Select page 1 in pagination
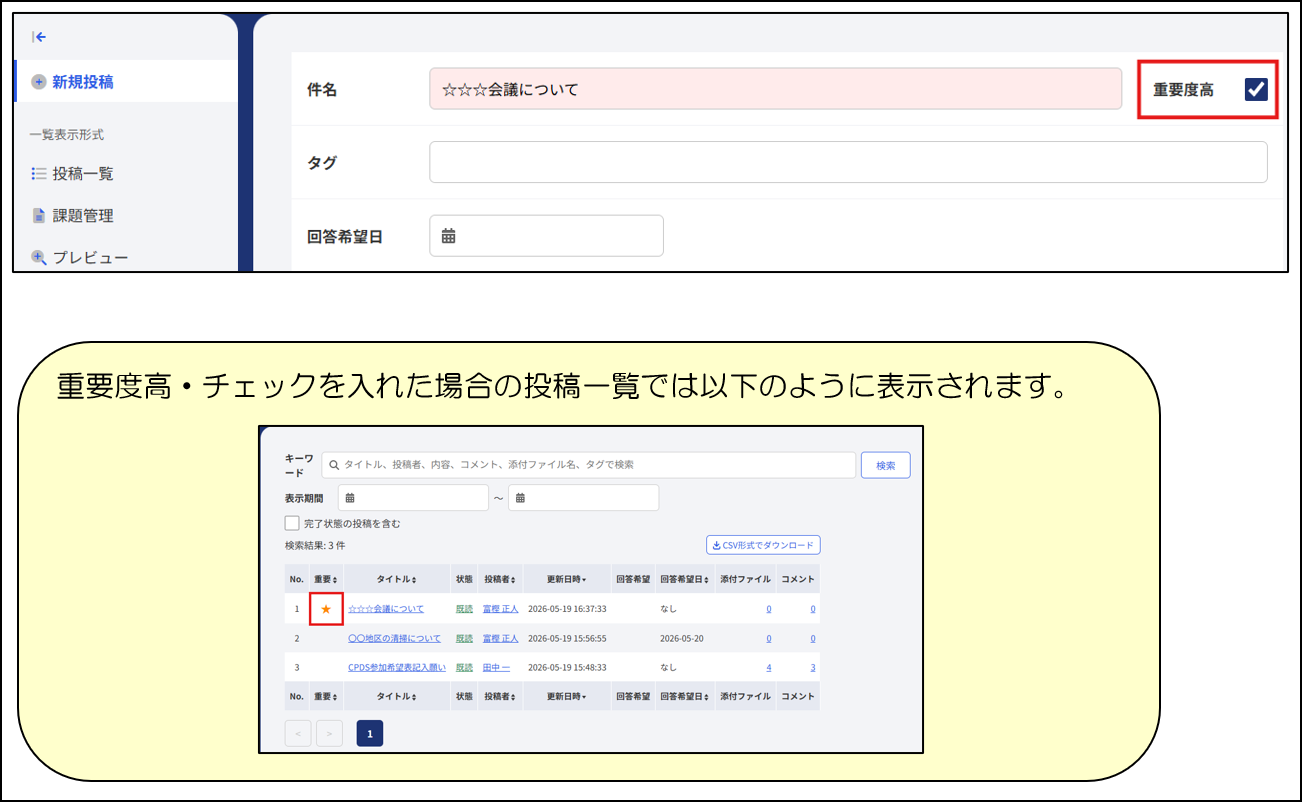The height and width of the screenshot is (802, 1302). (x=370, y=734)
